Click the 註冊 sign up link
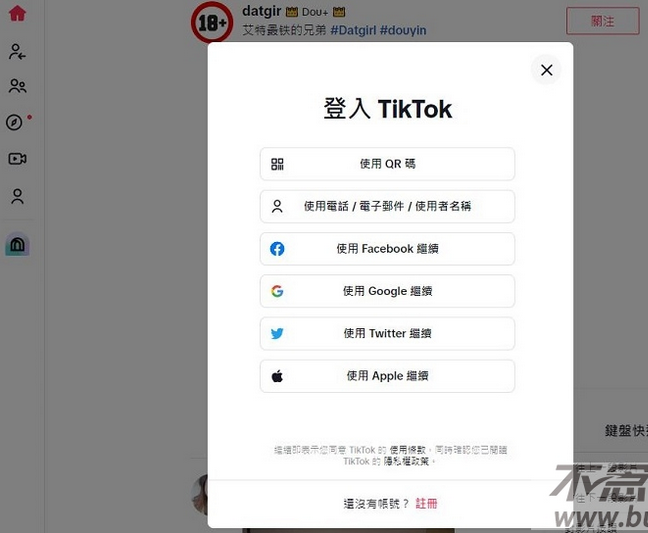The height and width of the screenshot is (533, 648). (x=426, y=504)
